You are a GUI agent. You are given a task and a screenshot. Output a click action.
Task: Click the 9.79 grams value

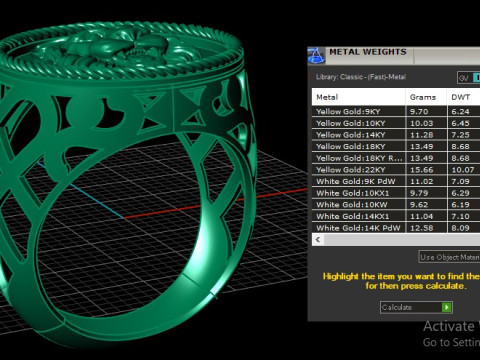419,193
